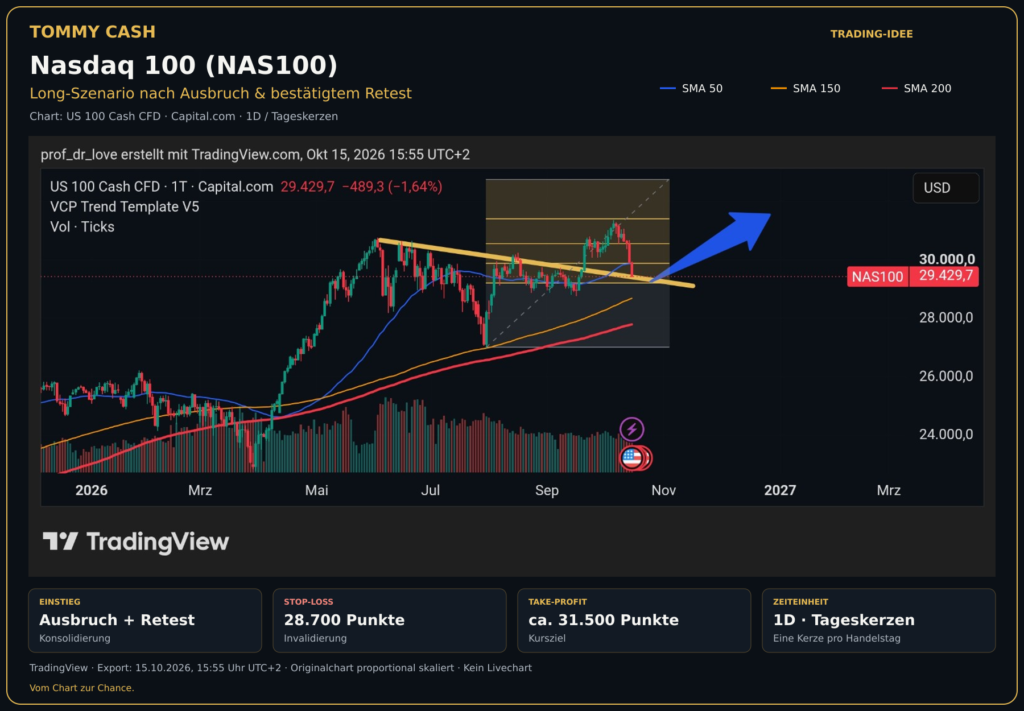Click the 'Vom Chart zur Chance.' slogan

click(x=82, y=688)
